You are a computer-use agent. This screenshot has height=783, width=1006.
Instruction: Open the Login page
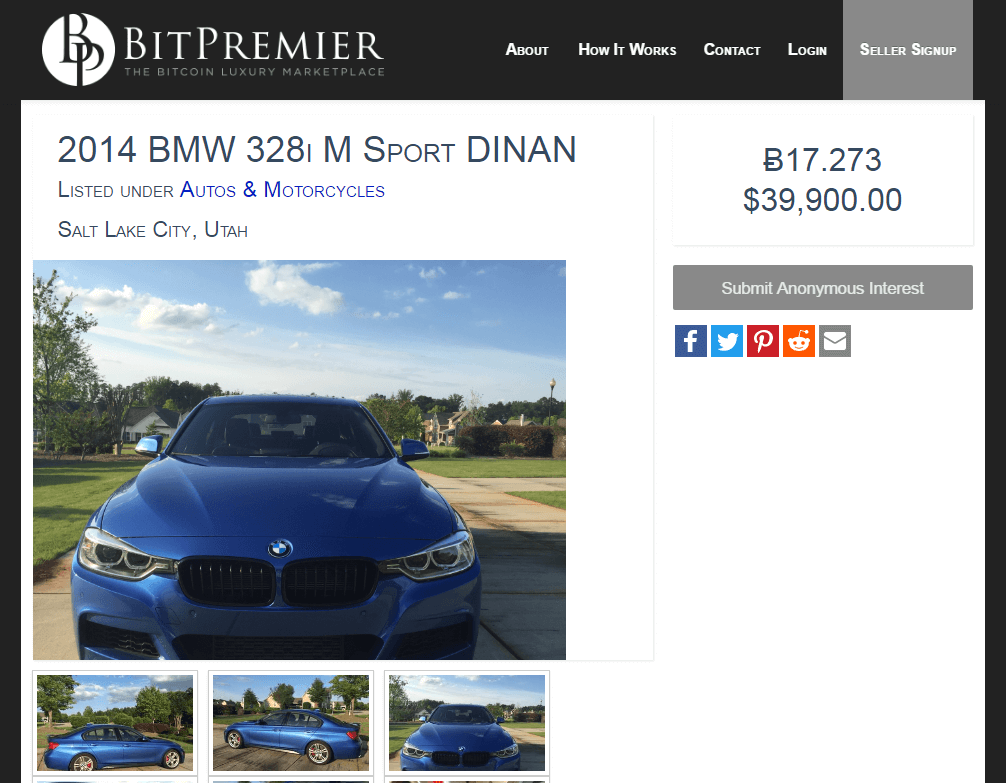807,49
